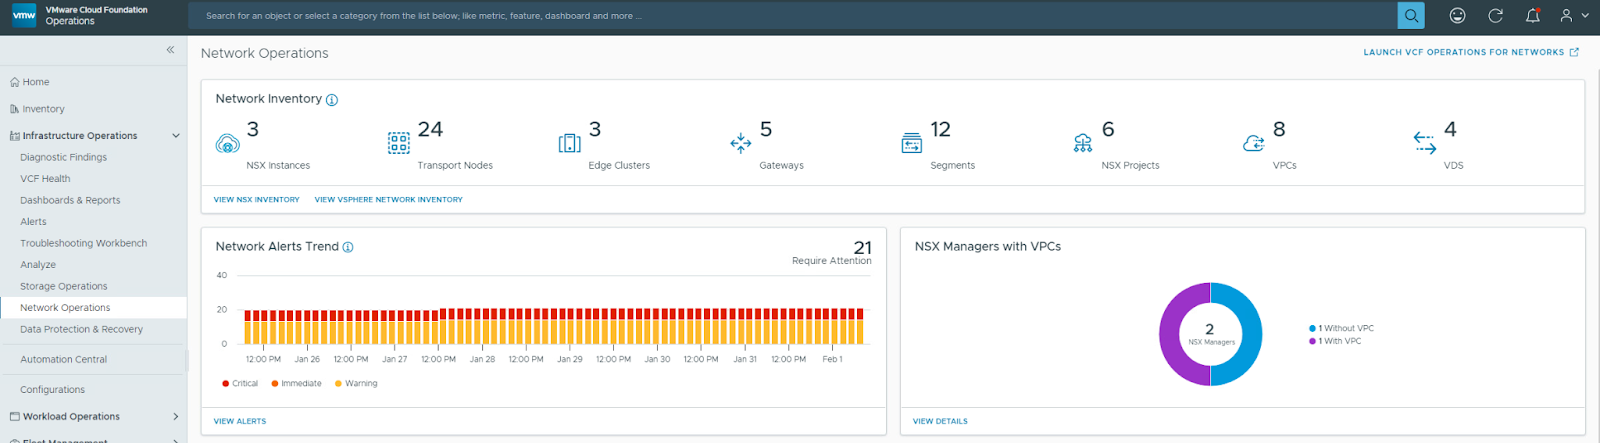This screenshot has width=1600, height=443.
Task: Click the 8 VPCs count
Action: point(1279,130)
